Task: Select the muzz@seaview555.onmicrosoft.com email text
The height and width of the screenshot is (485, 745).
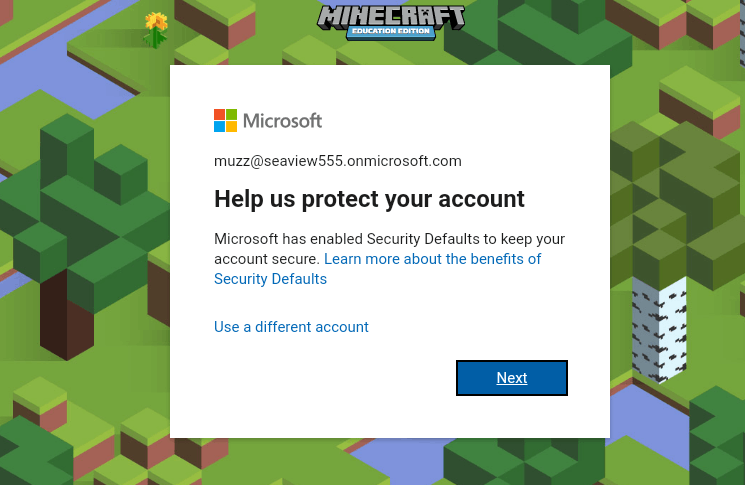Action: pos(338,161)
